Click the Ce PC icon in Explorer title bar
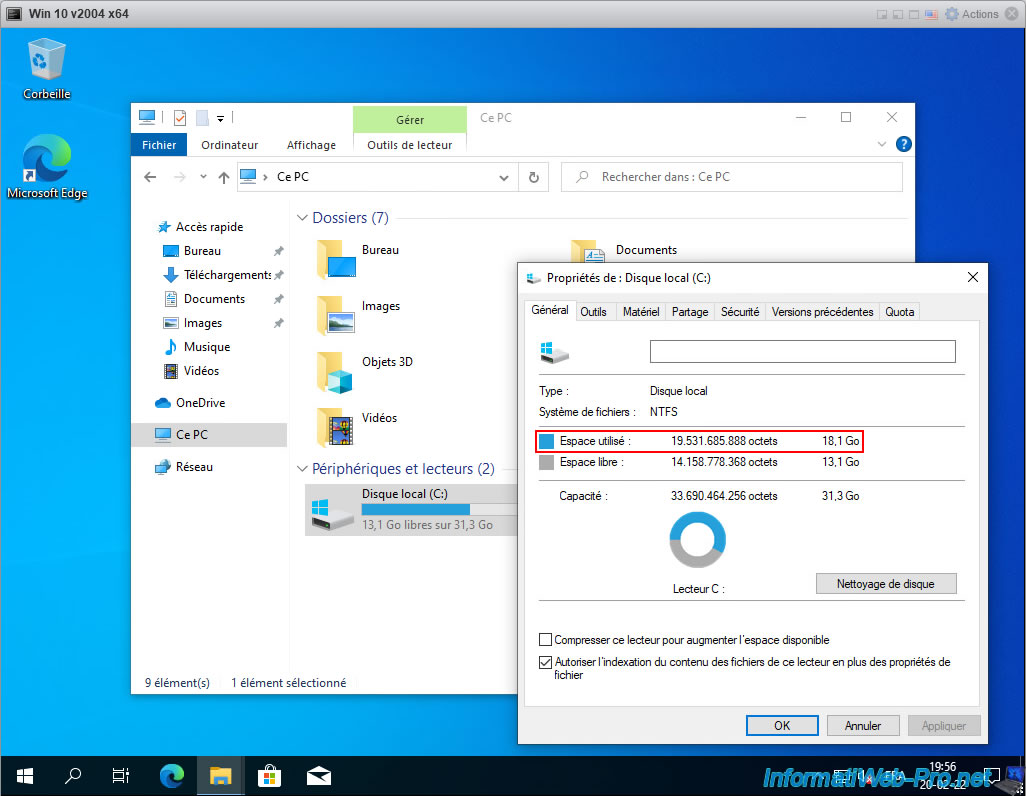 point(147,118)
